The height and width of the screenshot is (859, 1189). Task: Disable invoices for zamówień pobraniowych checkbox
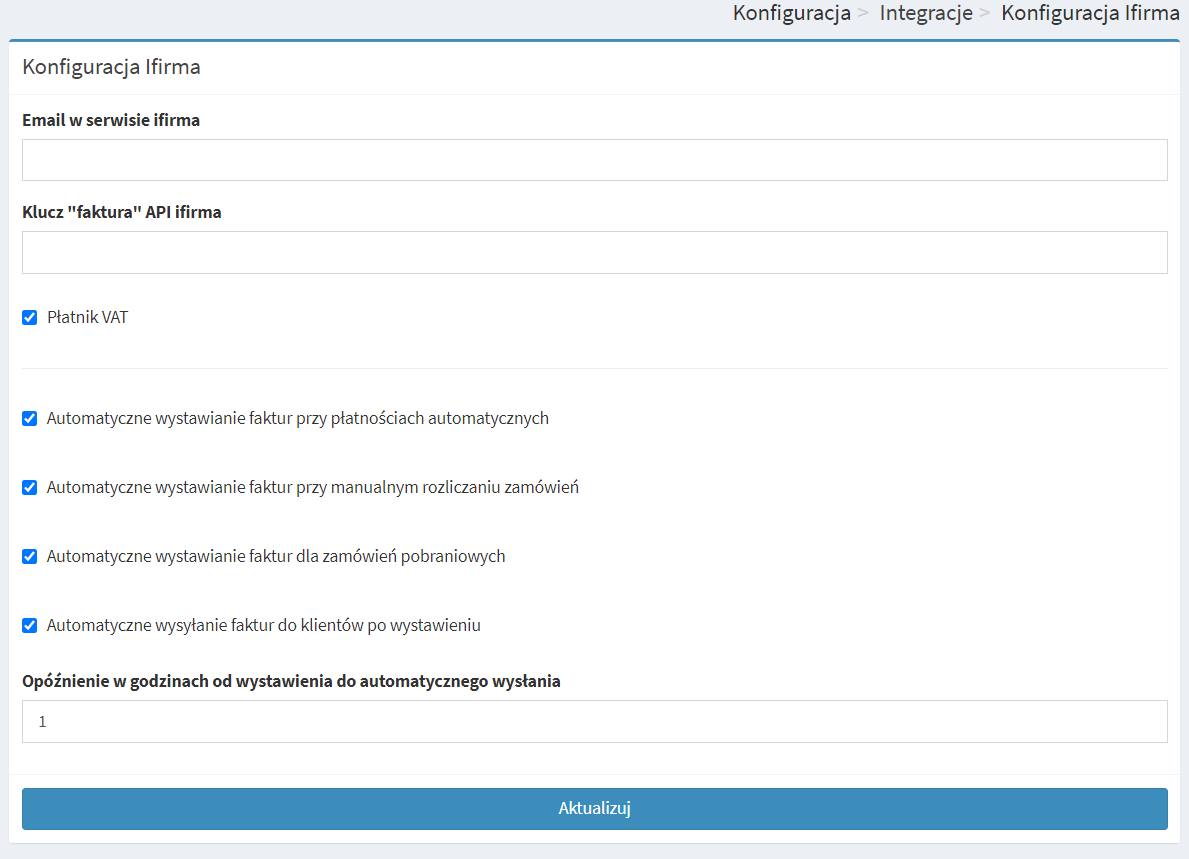[x=30, y=556]
